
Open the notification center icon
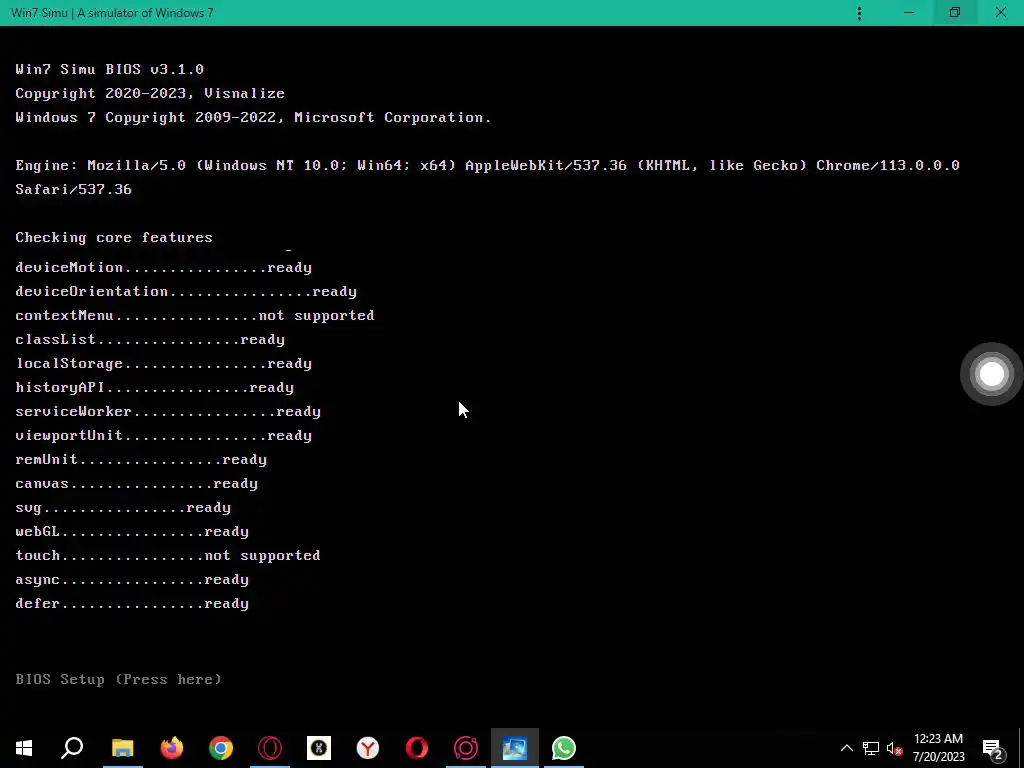coord(993,748)
